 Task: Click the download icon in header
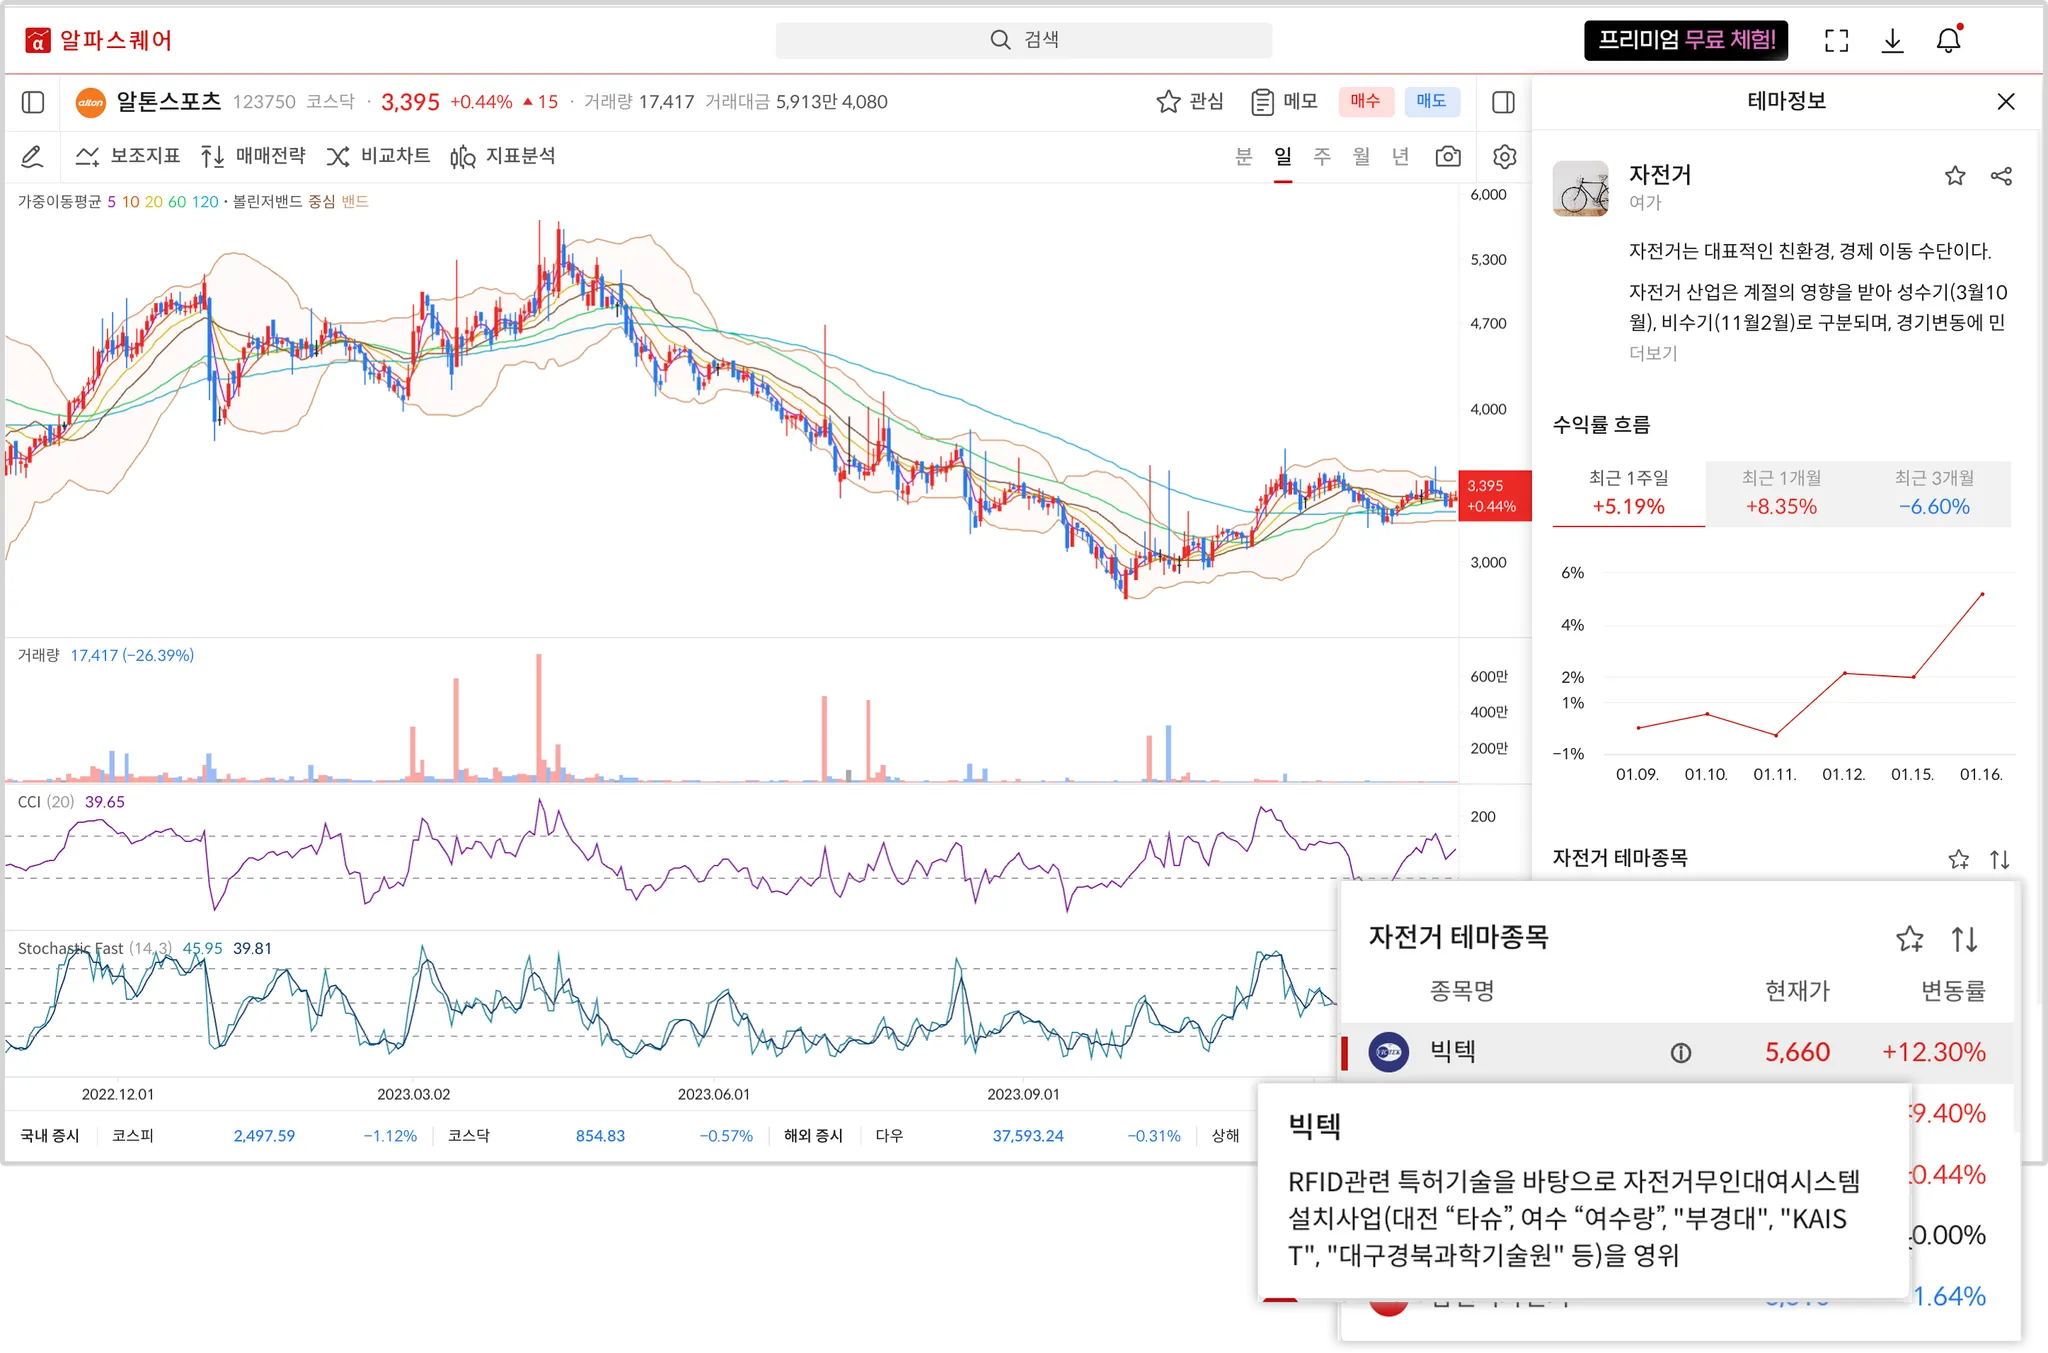pos(1892,41)
